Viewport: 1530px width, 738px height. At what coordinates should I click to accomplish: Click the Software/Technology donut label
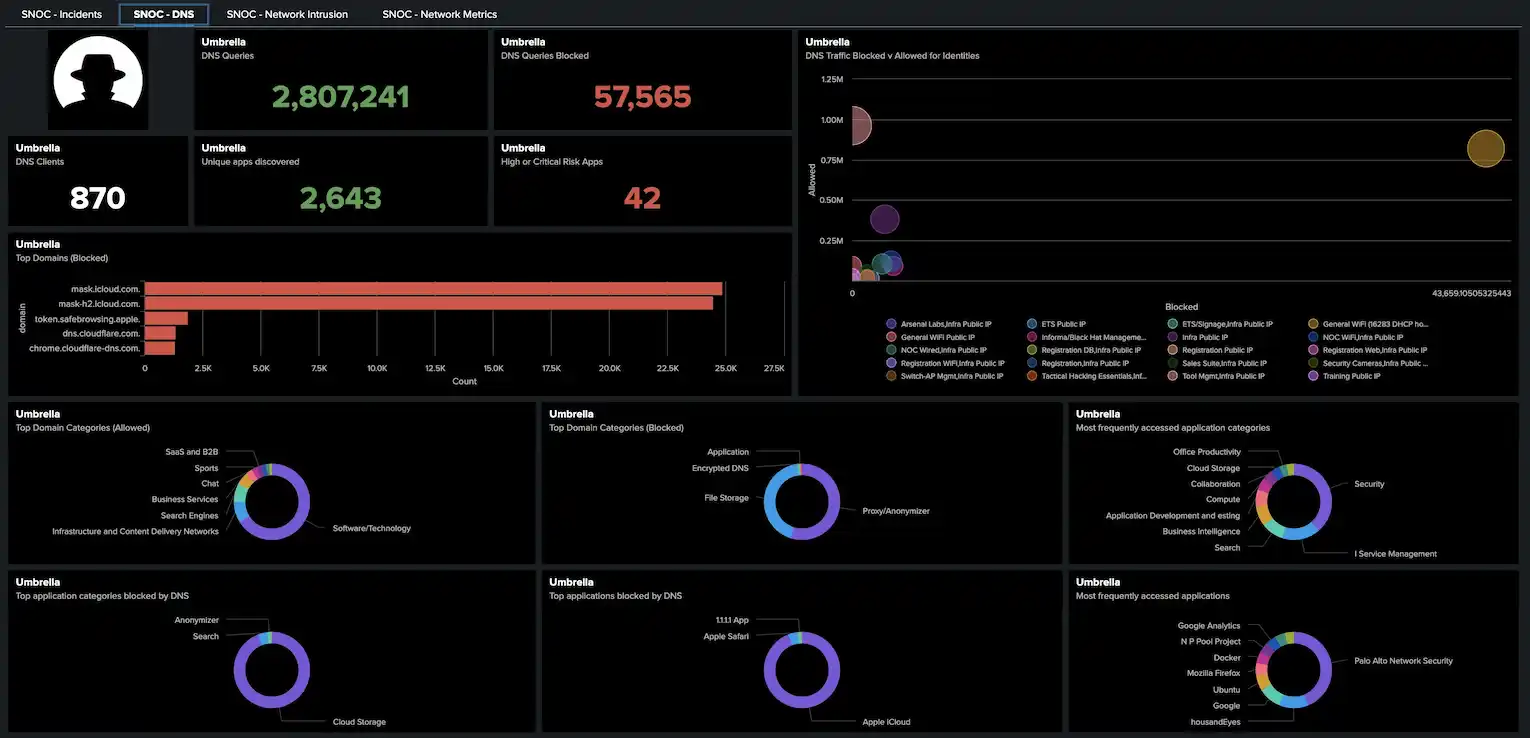[371, 528]
